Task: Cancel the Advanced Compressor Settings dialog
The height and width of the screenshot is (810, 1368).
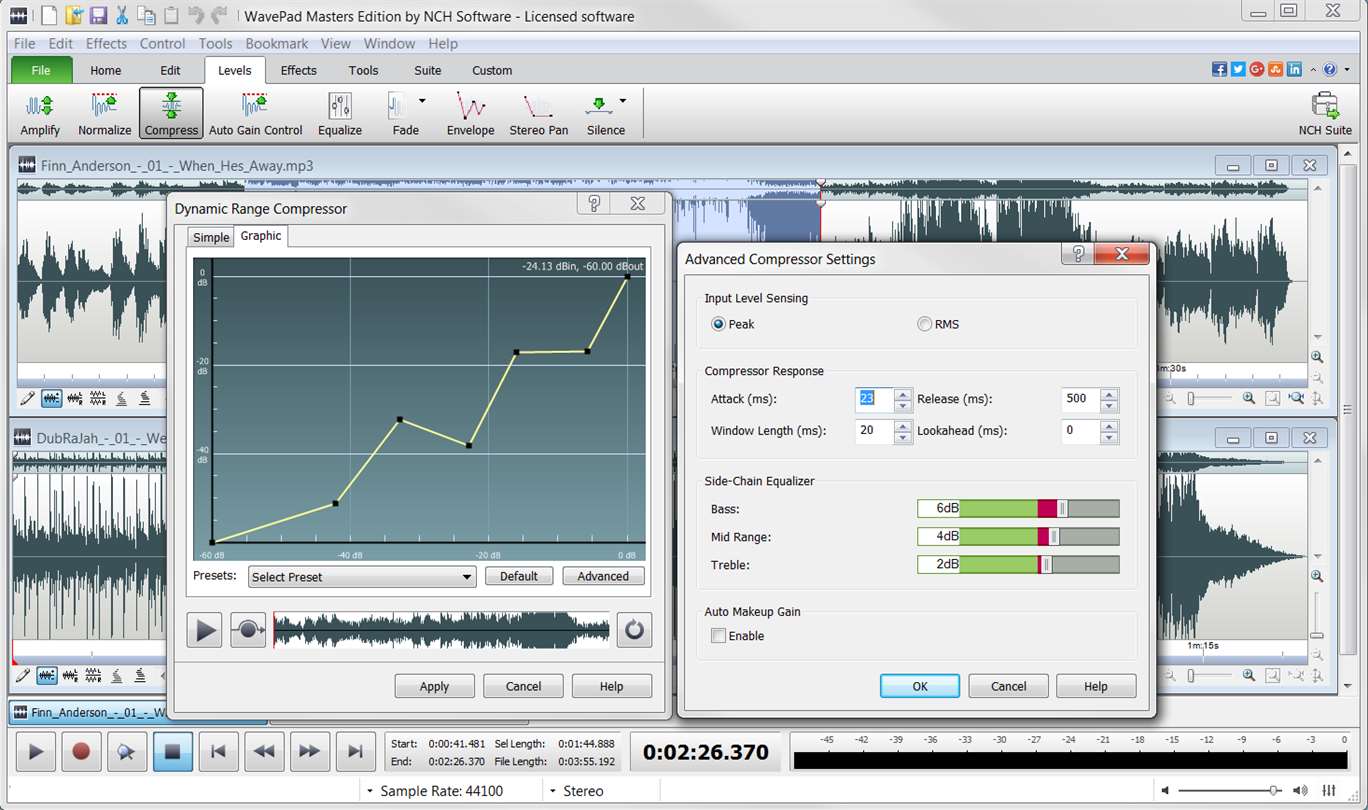Action: [1008, 686]
